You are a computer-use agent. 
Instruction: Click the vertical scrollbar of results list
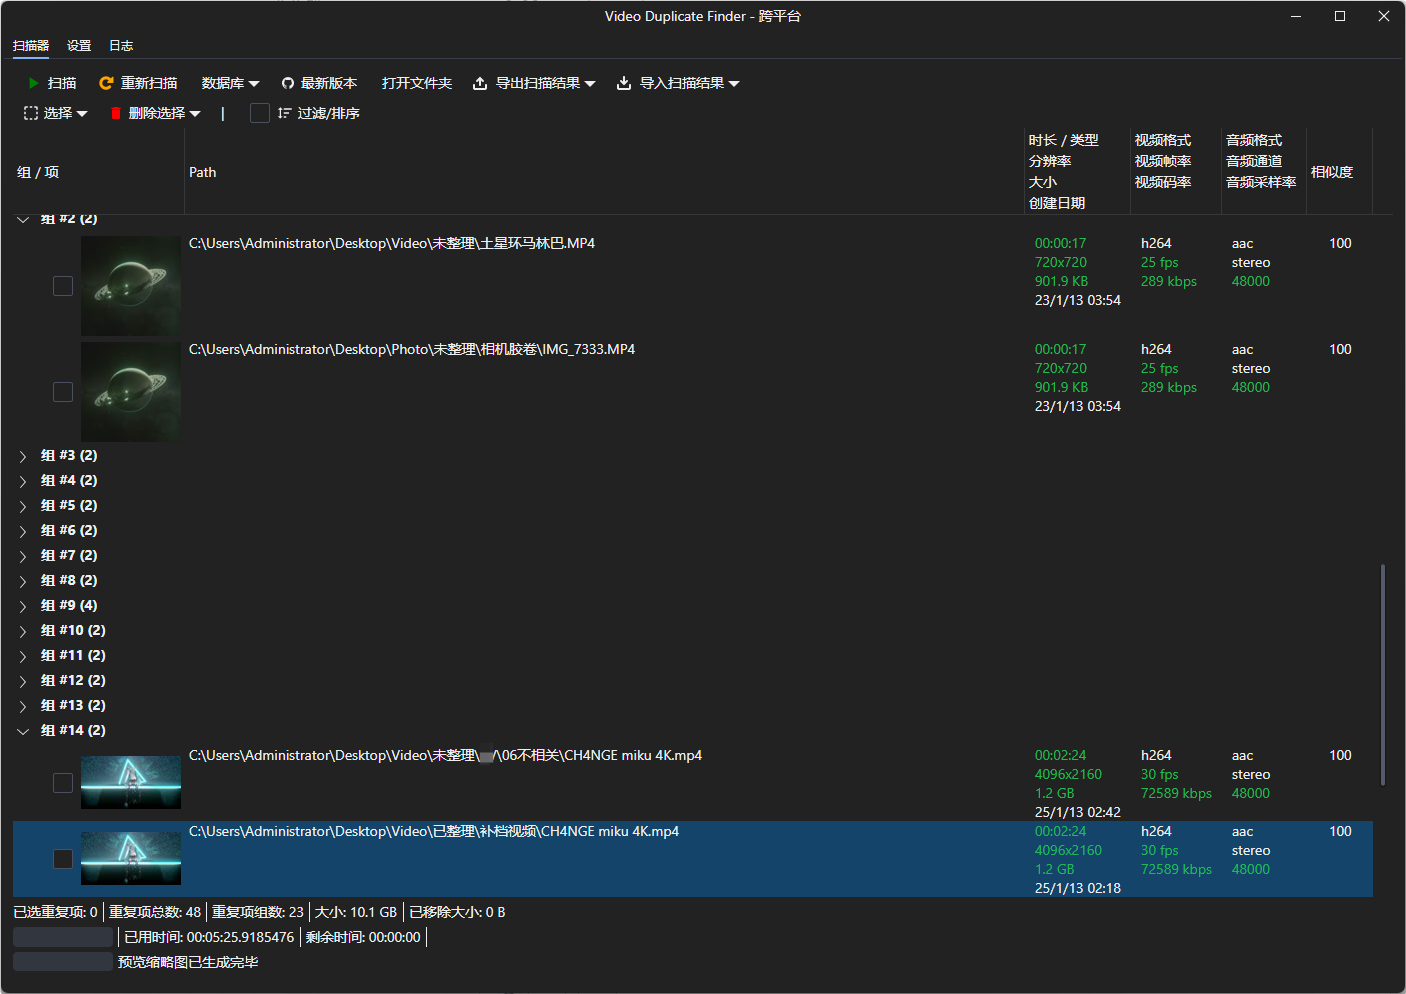[1383, 675]
